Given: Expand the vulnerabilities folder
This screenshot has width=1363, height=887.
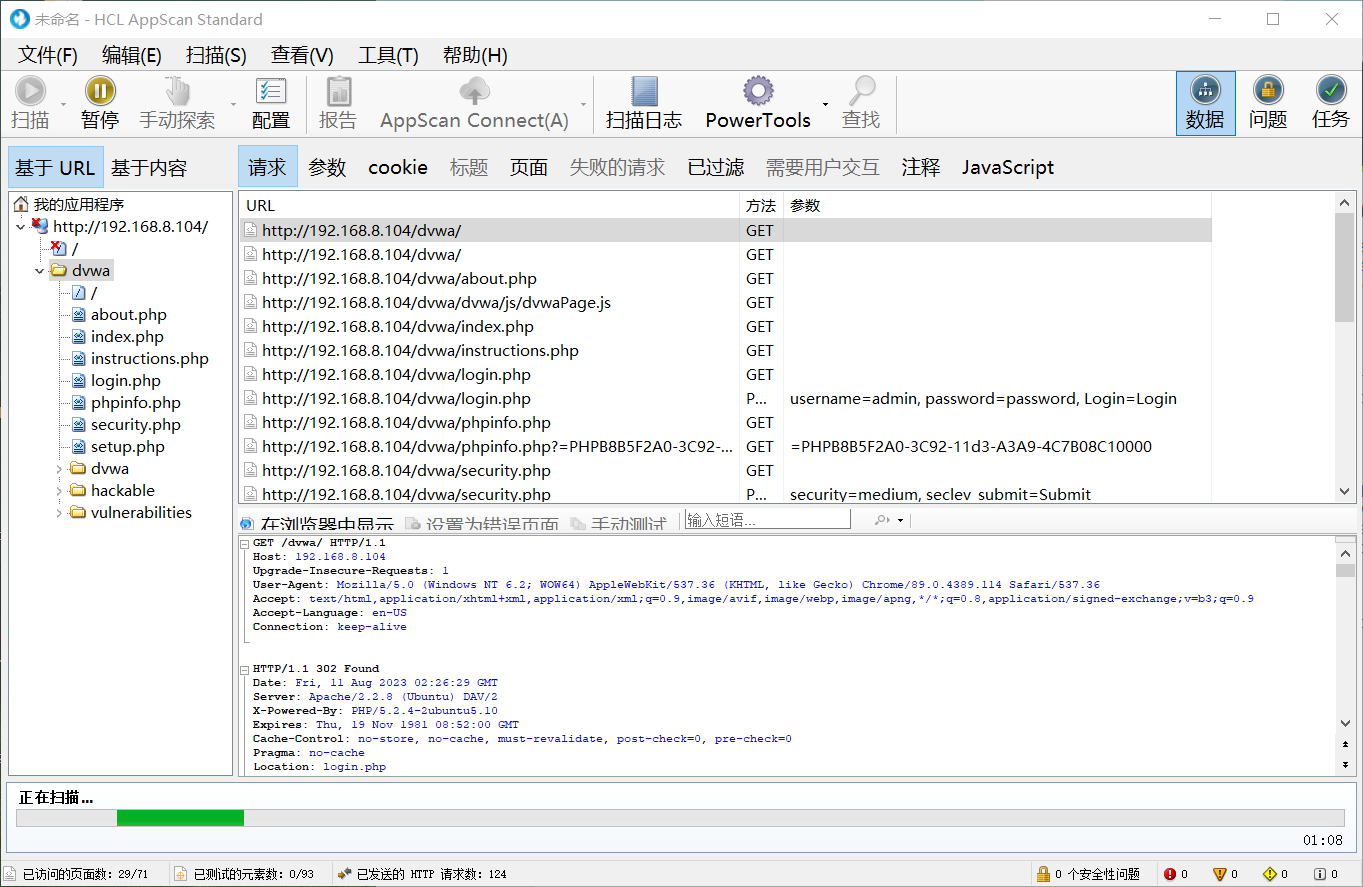Looking at the screenshot, I should pyautogui.click(x=59, y=513).
